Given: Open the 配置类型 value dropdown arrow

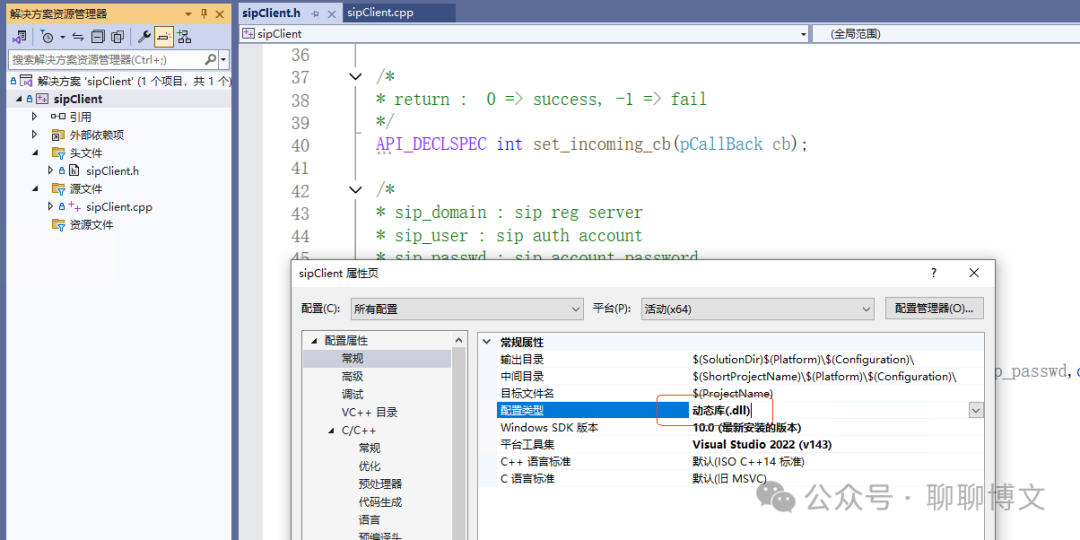Looking at the screenshot, I should click(x=976, y=411).
